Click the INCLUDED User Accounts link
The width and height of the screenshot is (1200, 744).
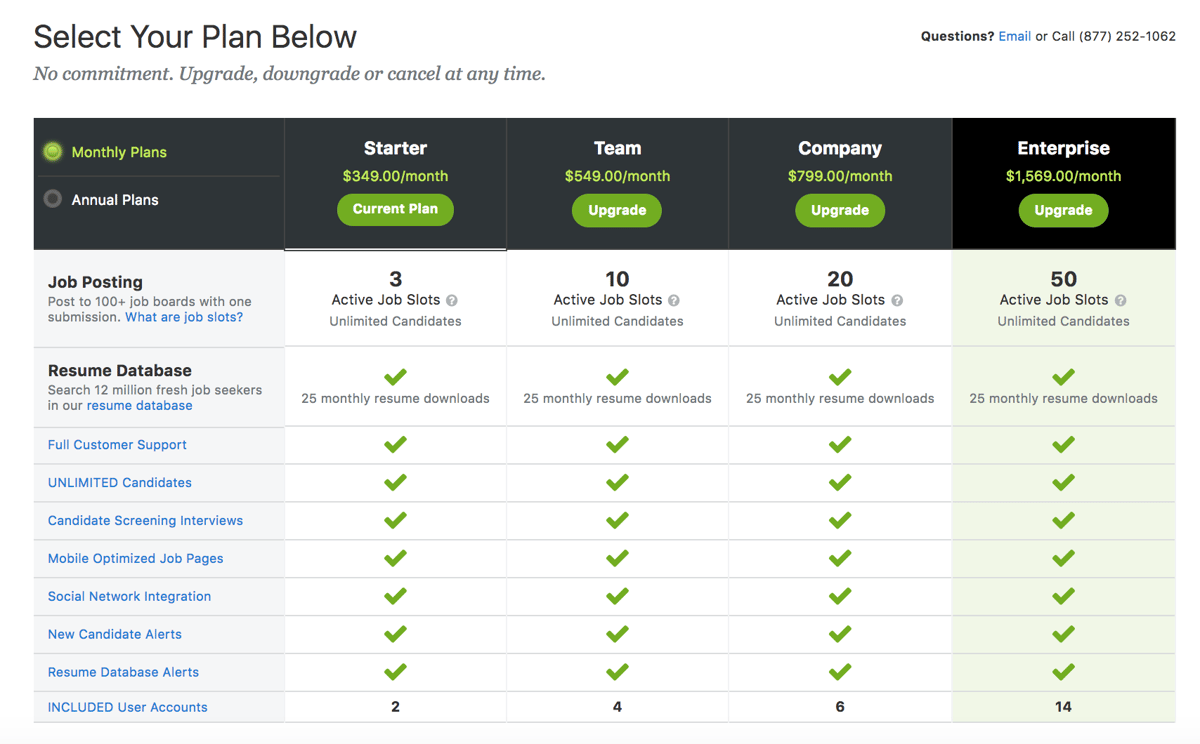click(x=127, y=707)
